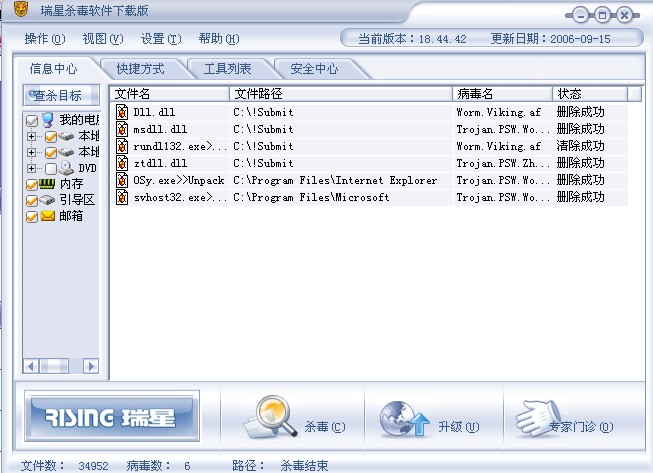Click the 内存 memory chip icon
The image size is (653, 473).
click(x=47, y=184)
